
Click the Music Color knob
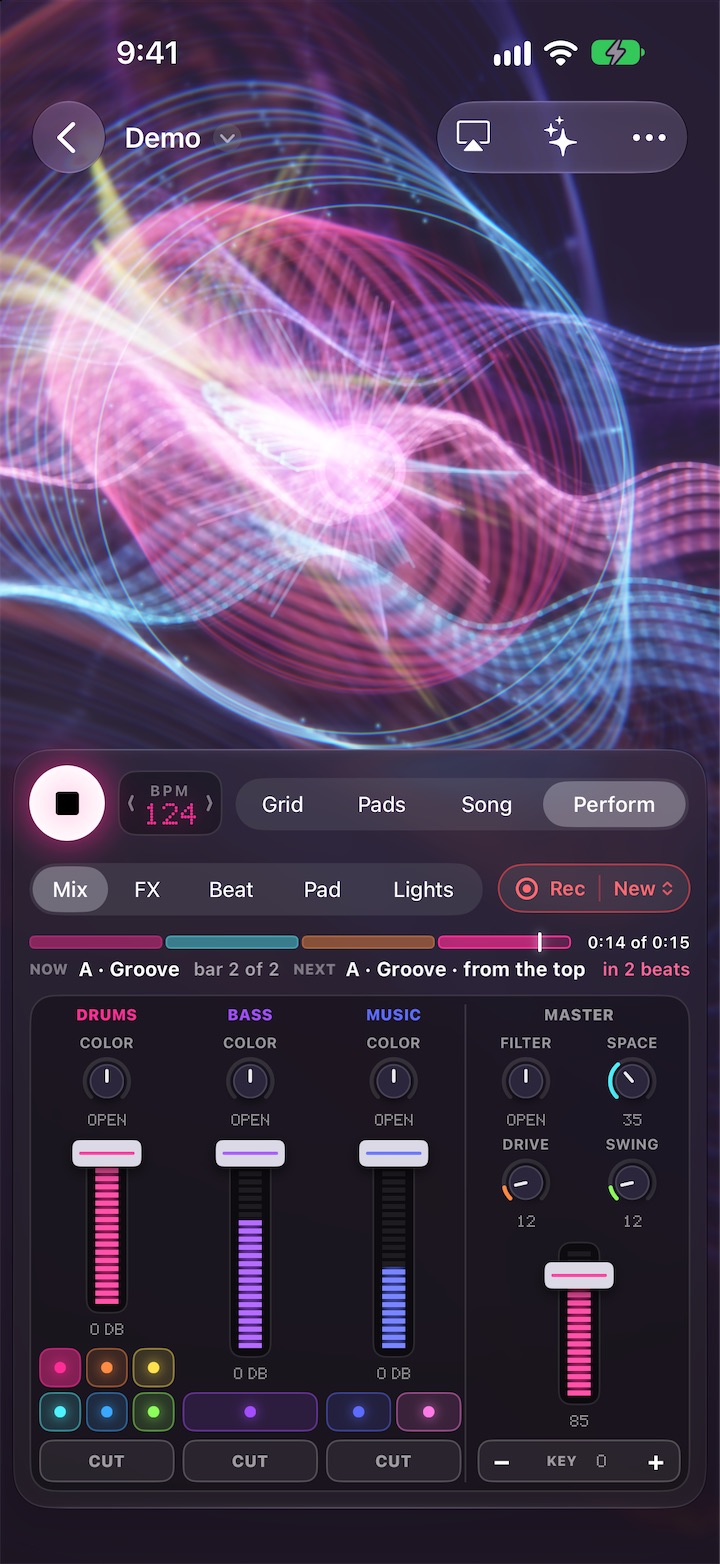tap(393, 1080)
